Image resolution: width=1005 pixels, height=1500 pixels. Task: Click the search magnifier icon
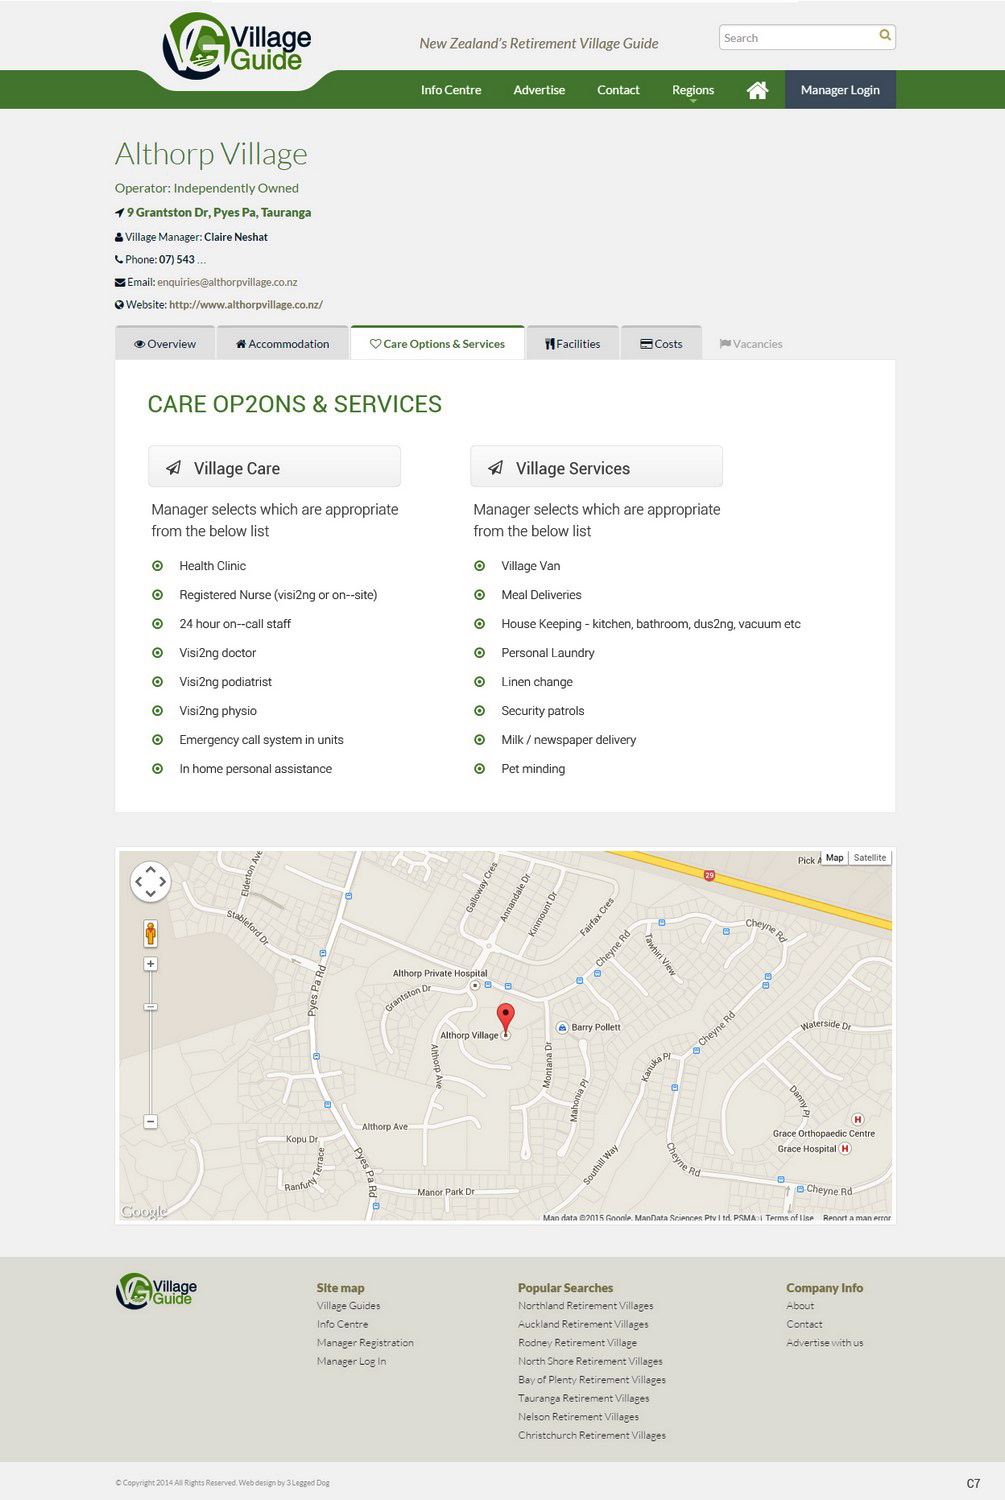coord(884,36)
